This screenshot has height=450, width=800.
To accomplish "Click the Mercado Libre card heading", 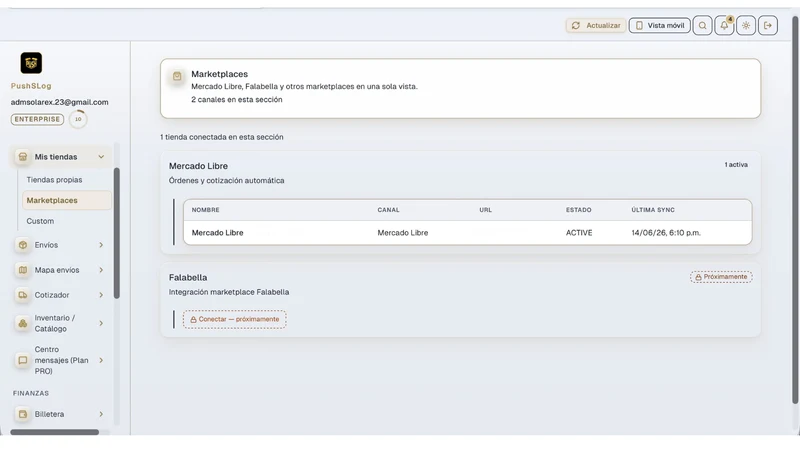I will coord(198,166).
